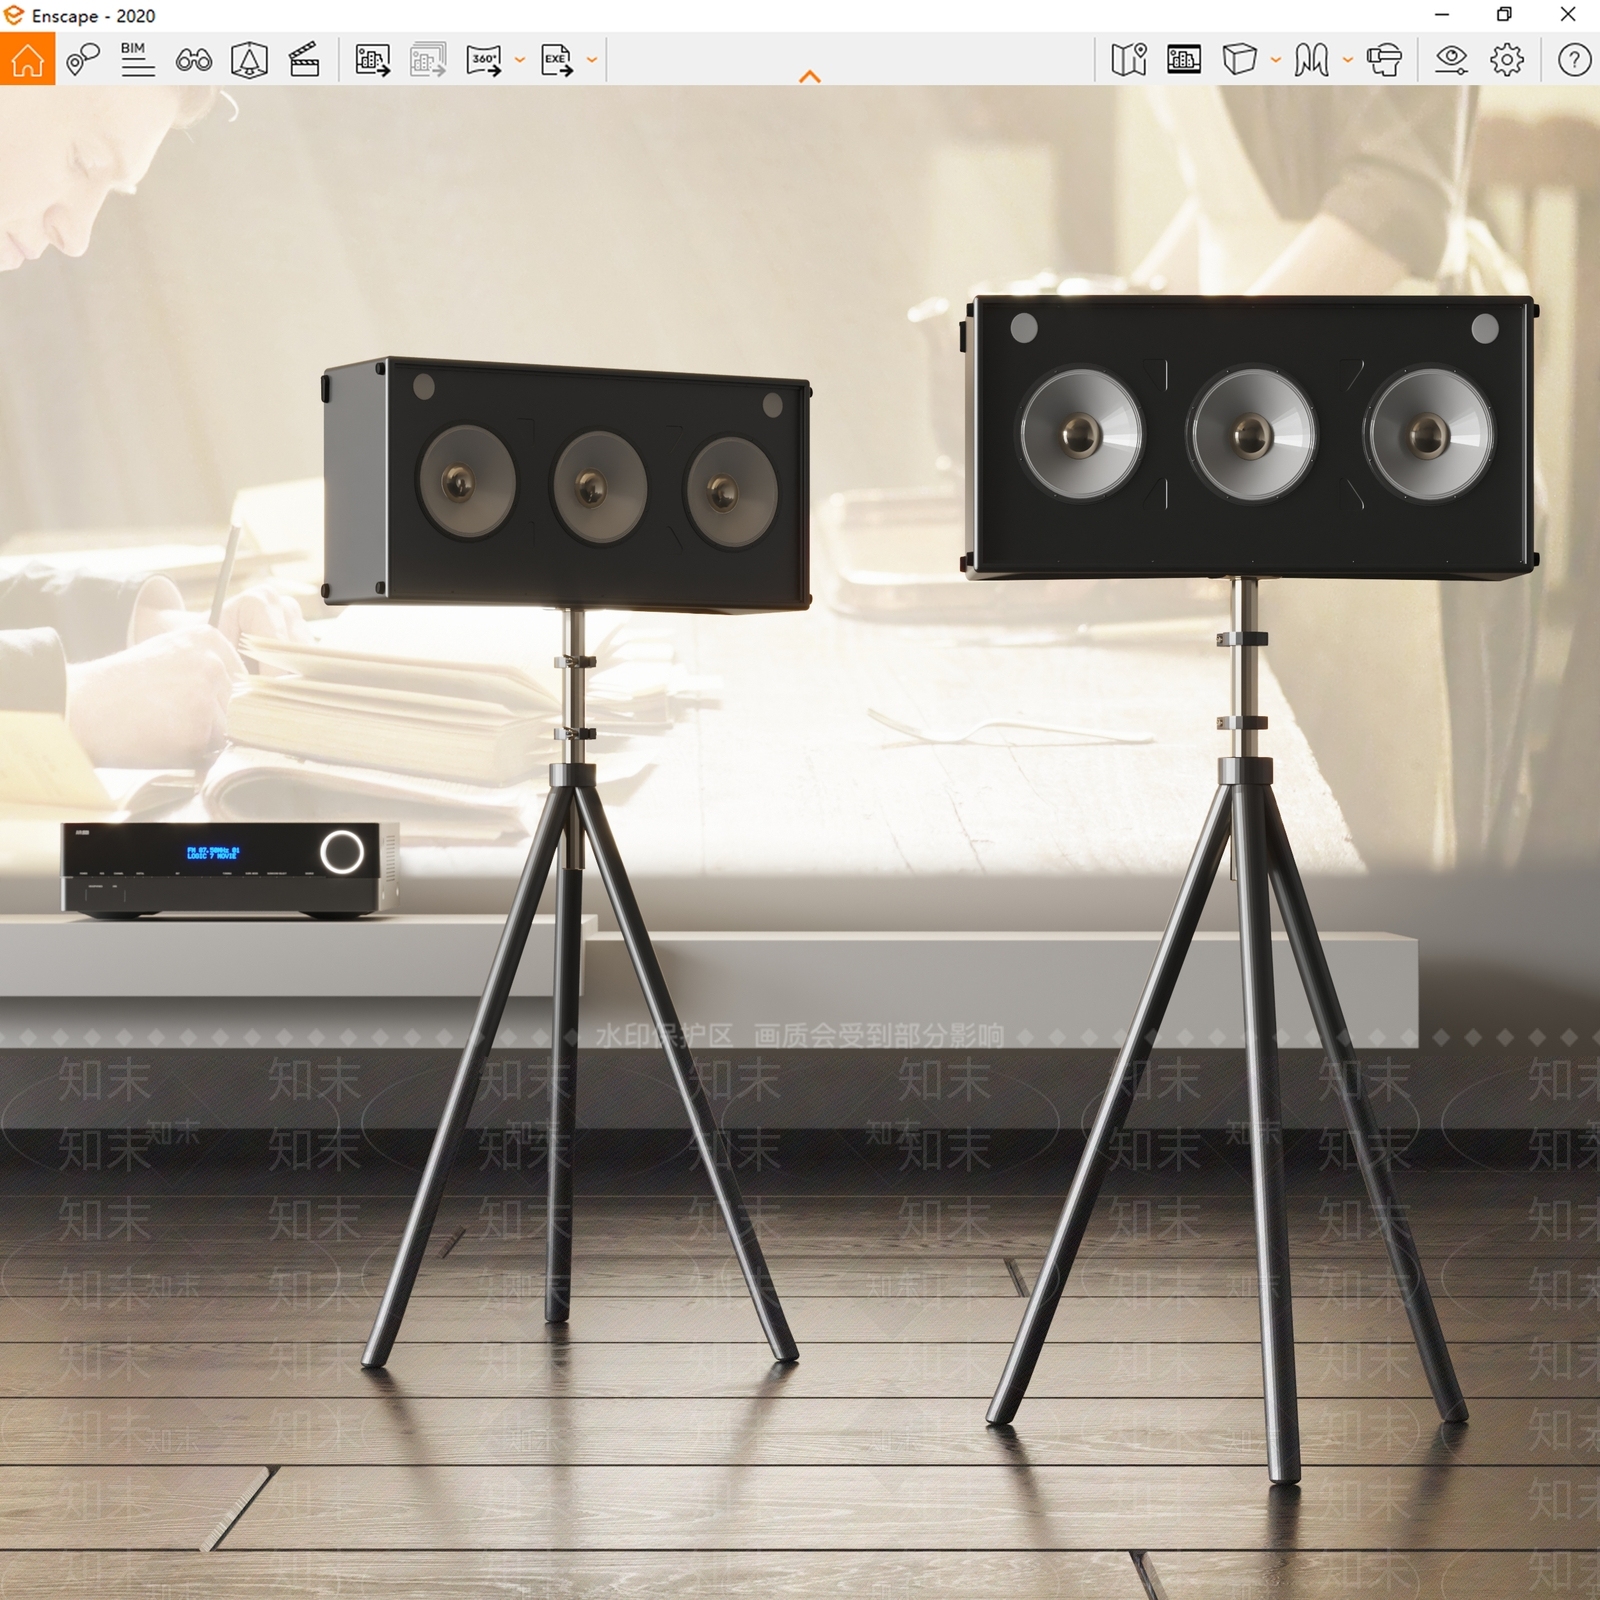Collapse the toolbar with orange chevron
This screenshot has width=1600, height=1600.
click(x=810, y=76)
